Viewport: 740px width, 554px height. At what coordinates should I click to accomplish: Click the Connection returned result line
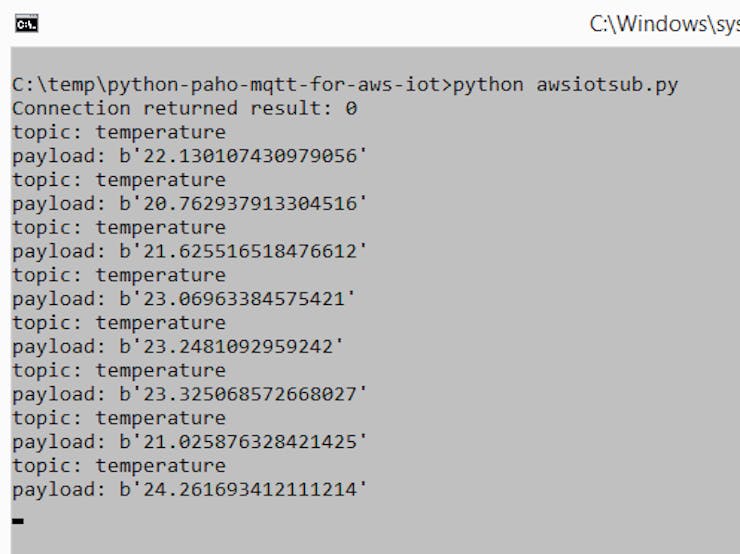point(185,109)
